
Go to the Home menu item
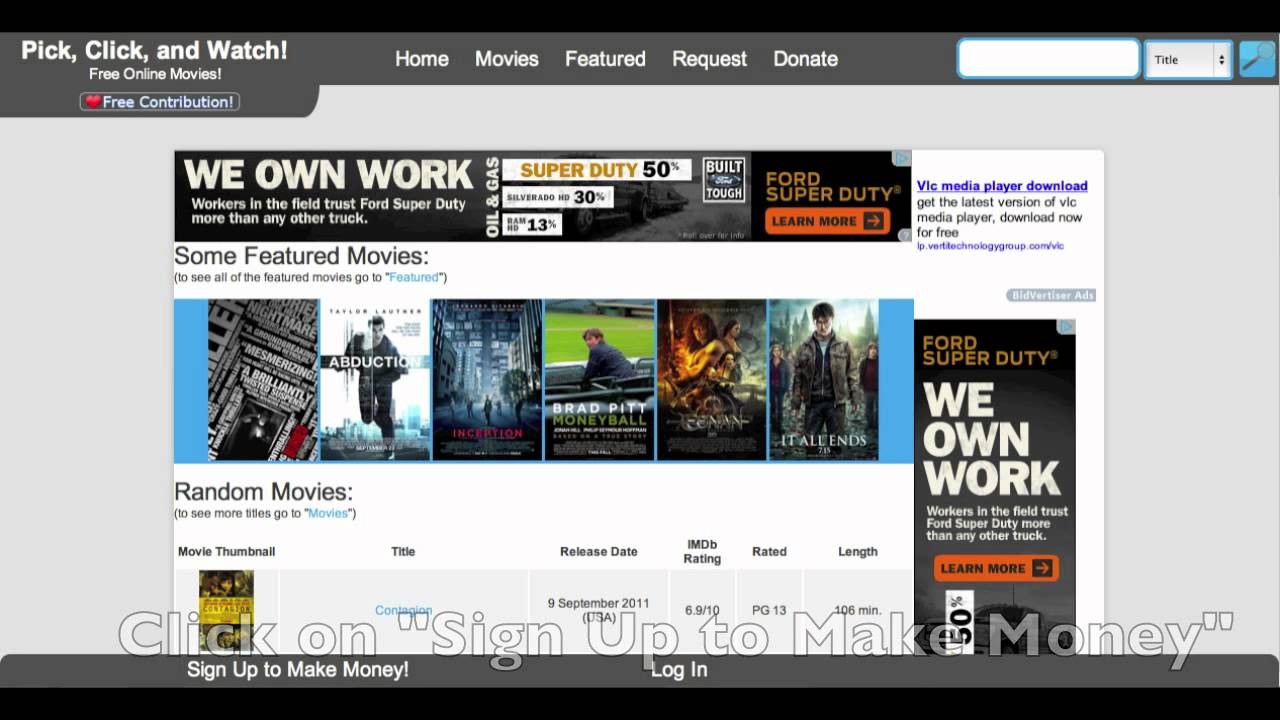coord(422,59)
